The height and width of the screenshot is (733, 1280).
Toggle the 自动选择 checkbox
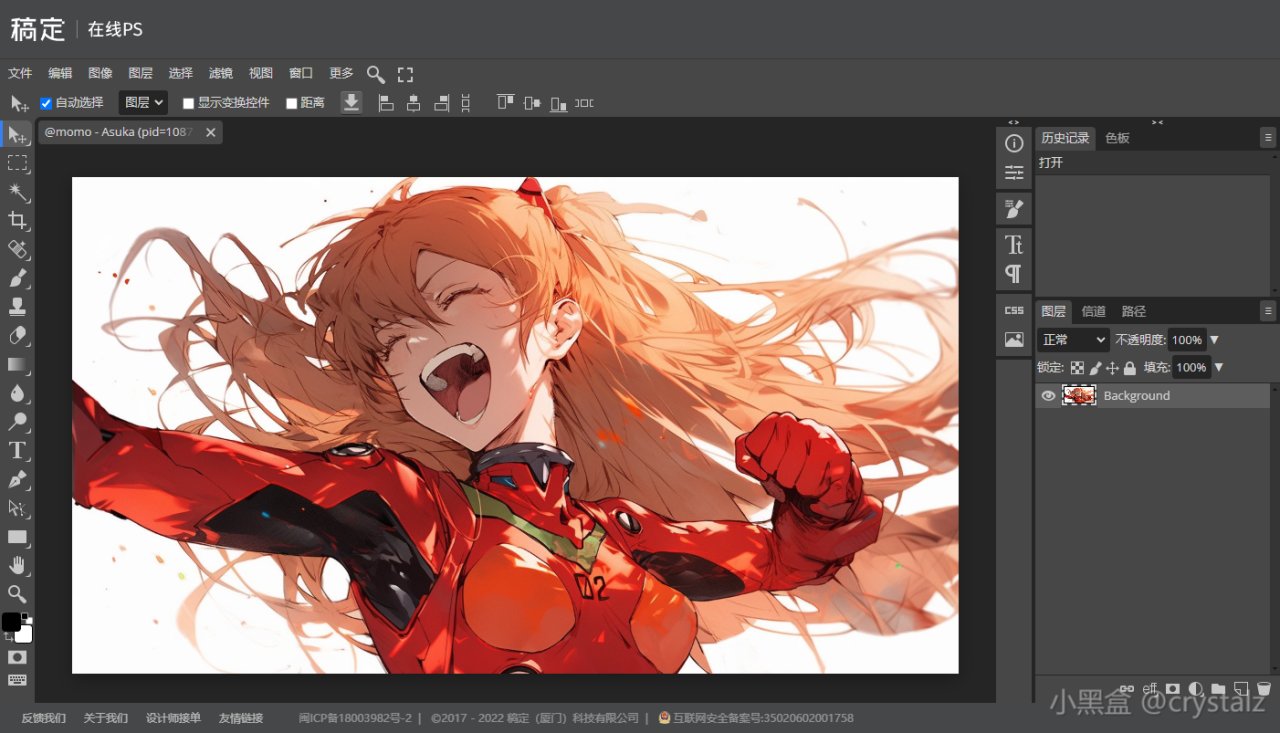46,103
